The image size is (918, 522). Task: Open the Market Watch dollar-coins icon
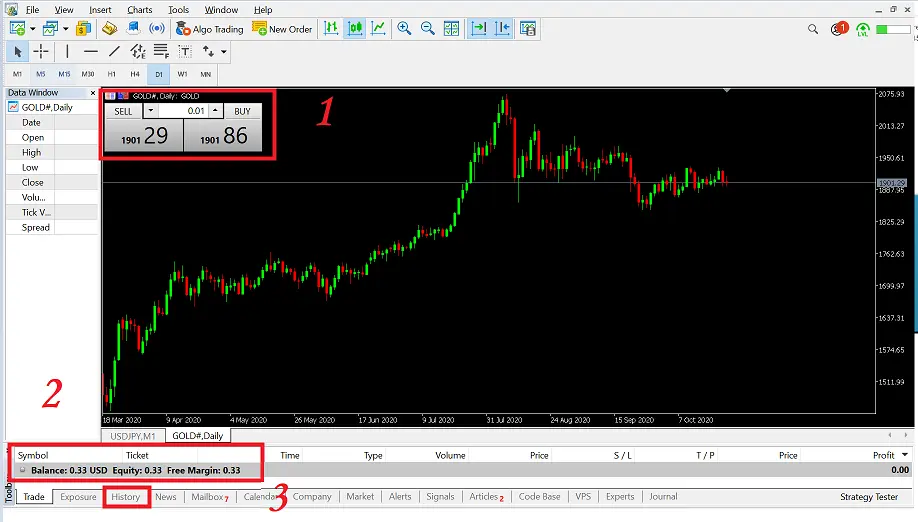[84, 29]
